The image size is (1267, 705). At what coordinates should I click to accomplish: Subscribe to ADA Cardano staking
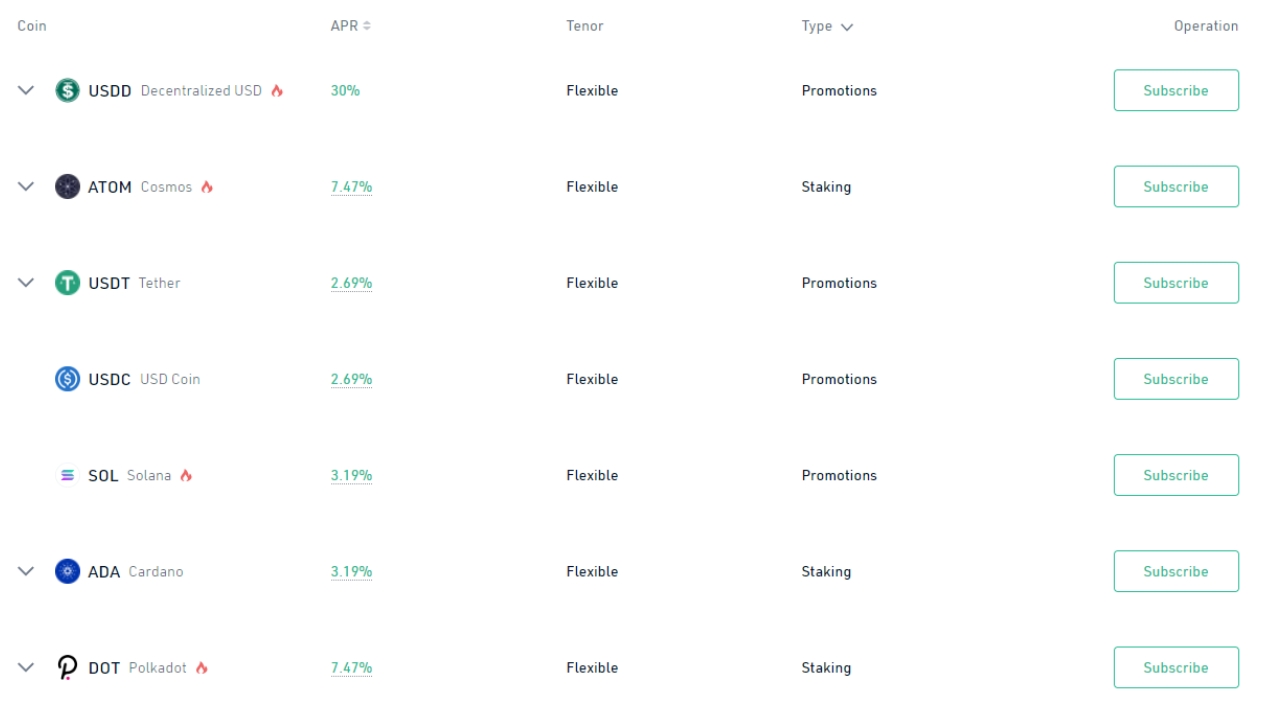1176,571
